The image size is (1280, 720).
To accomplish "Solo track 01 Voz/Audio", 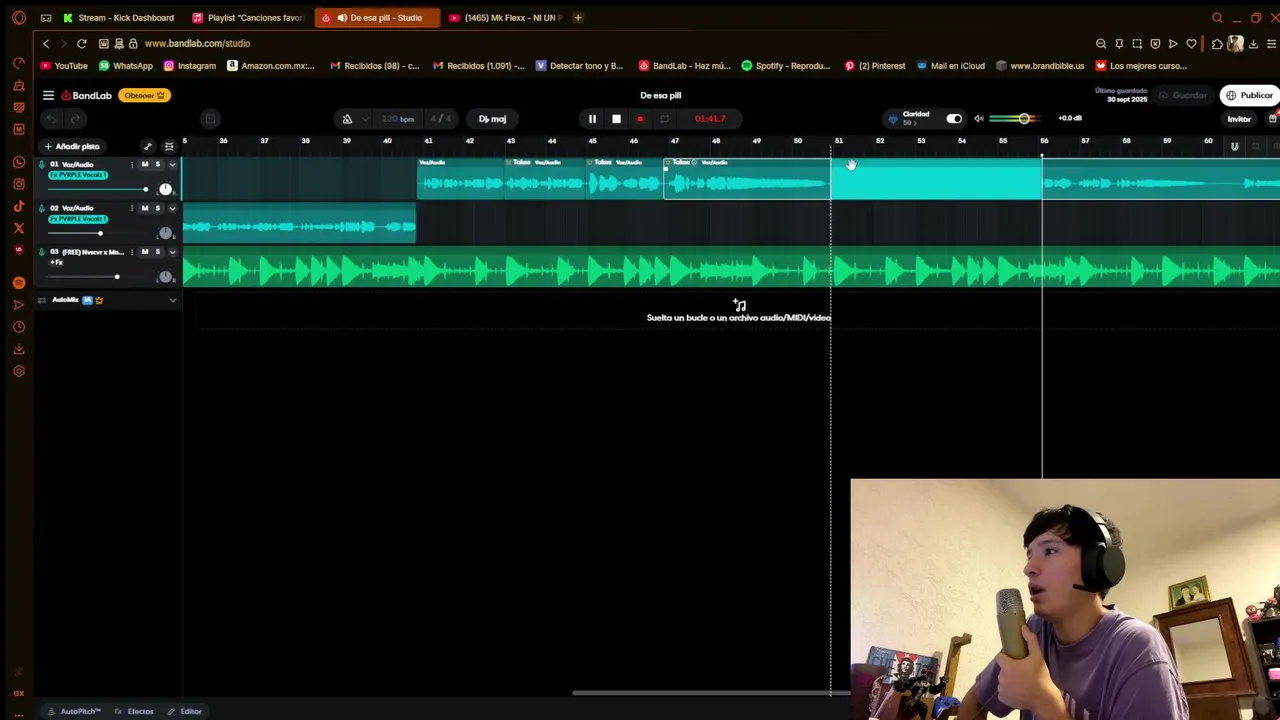I will pyautogui.click(x=157, y=164).
